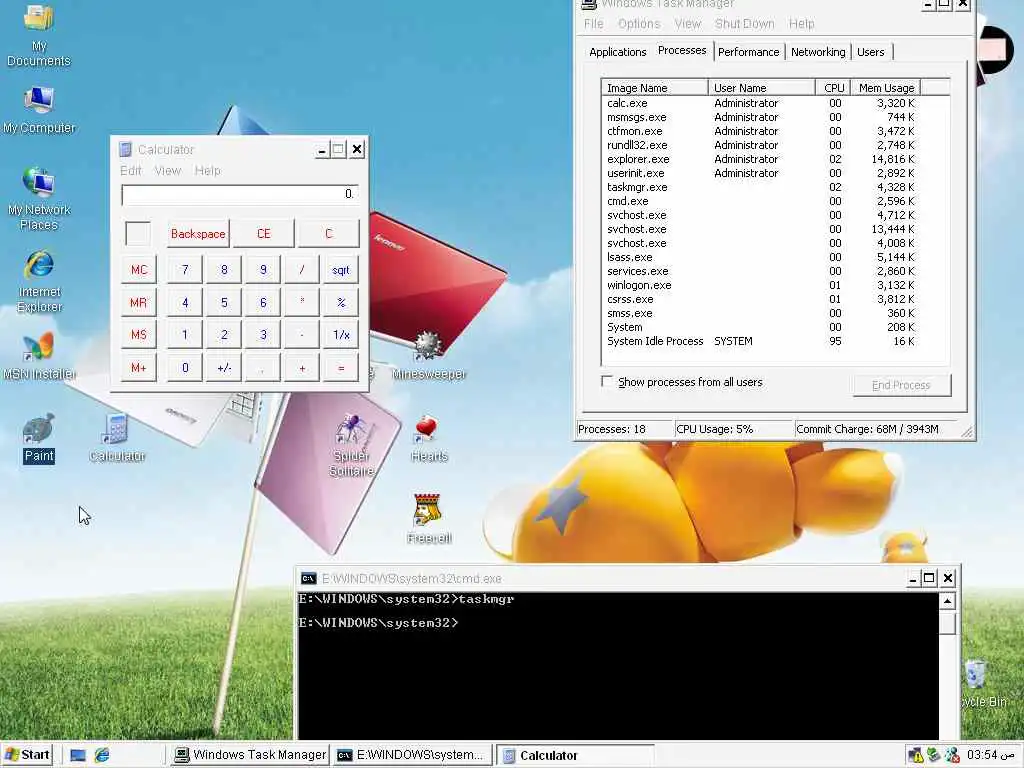Select the My Computer desktop icon
1024x768 pixels.
point(39,110)
